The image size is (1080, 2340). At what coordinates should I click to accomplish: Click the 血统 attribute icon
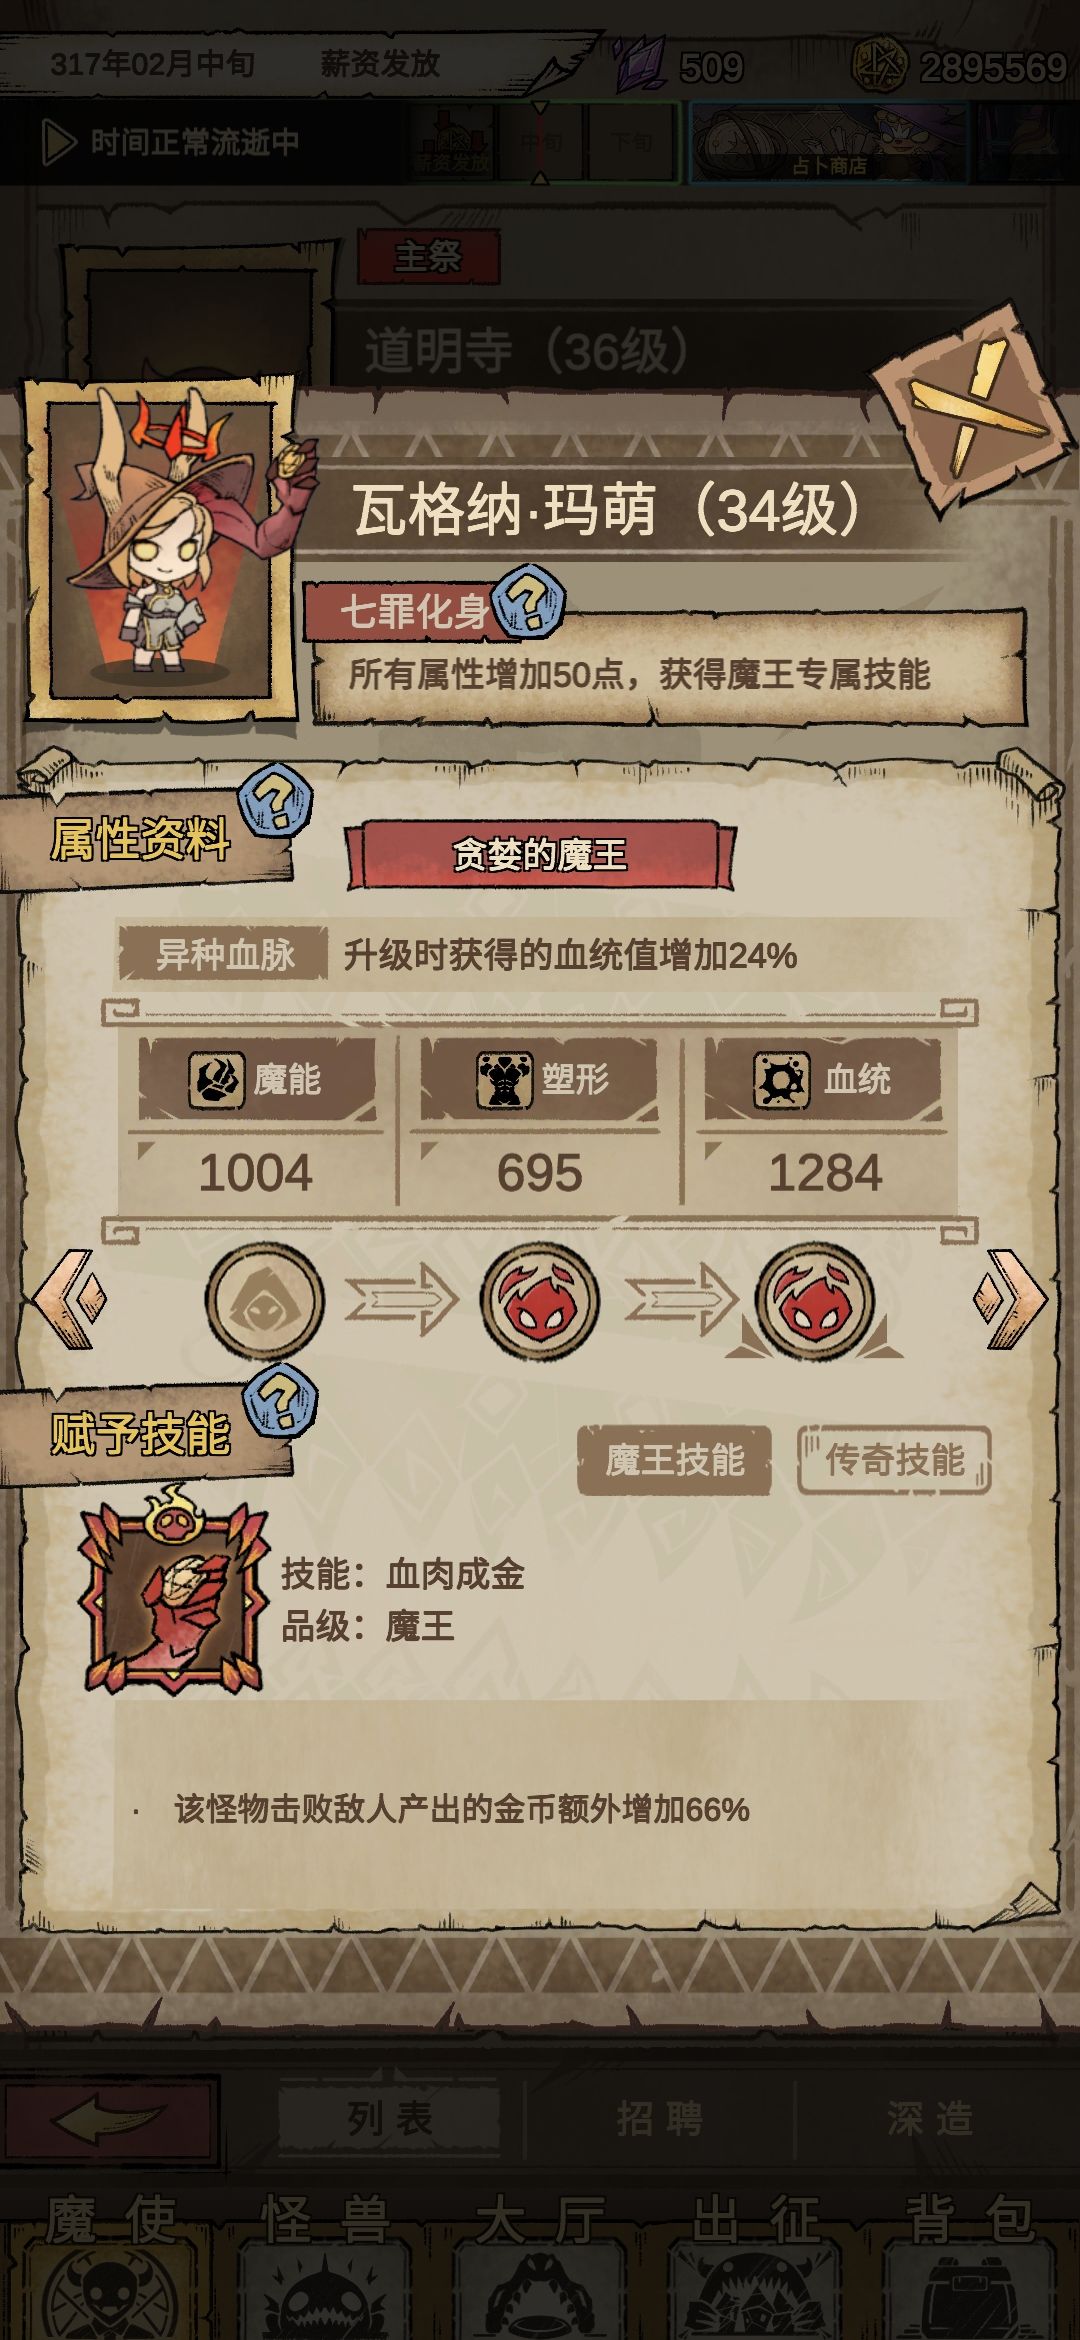point(781,1080)
